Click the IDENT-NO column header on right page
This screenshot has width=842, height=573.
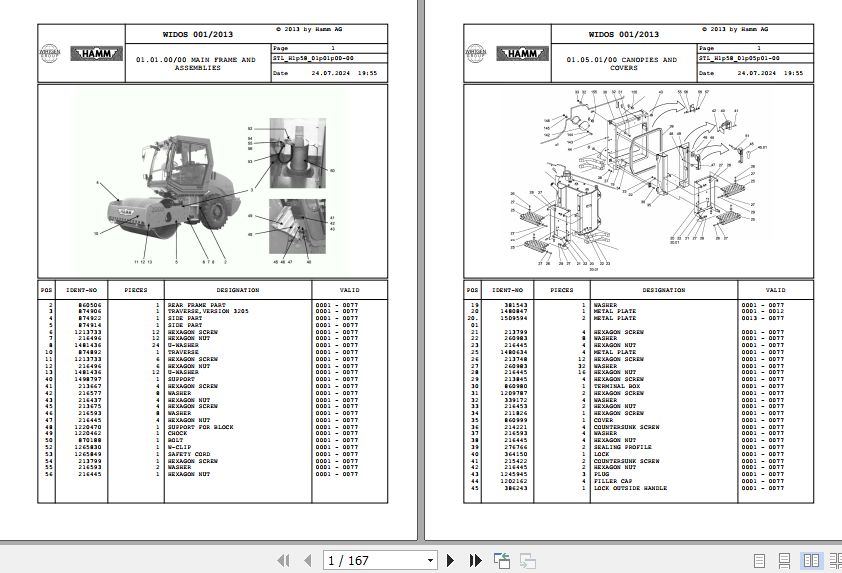click(507, 290)
